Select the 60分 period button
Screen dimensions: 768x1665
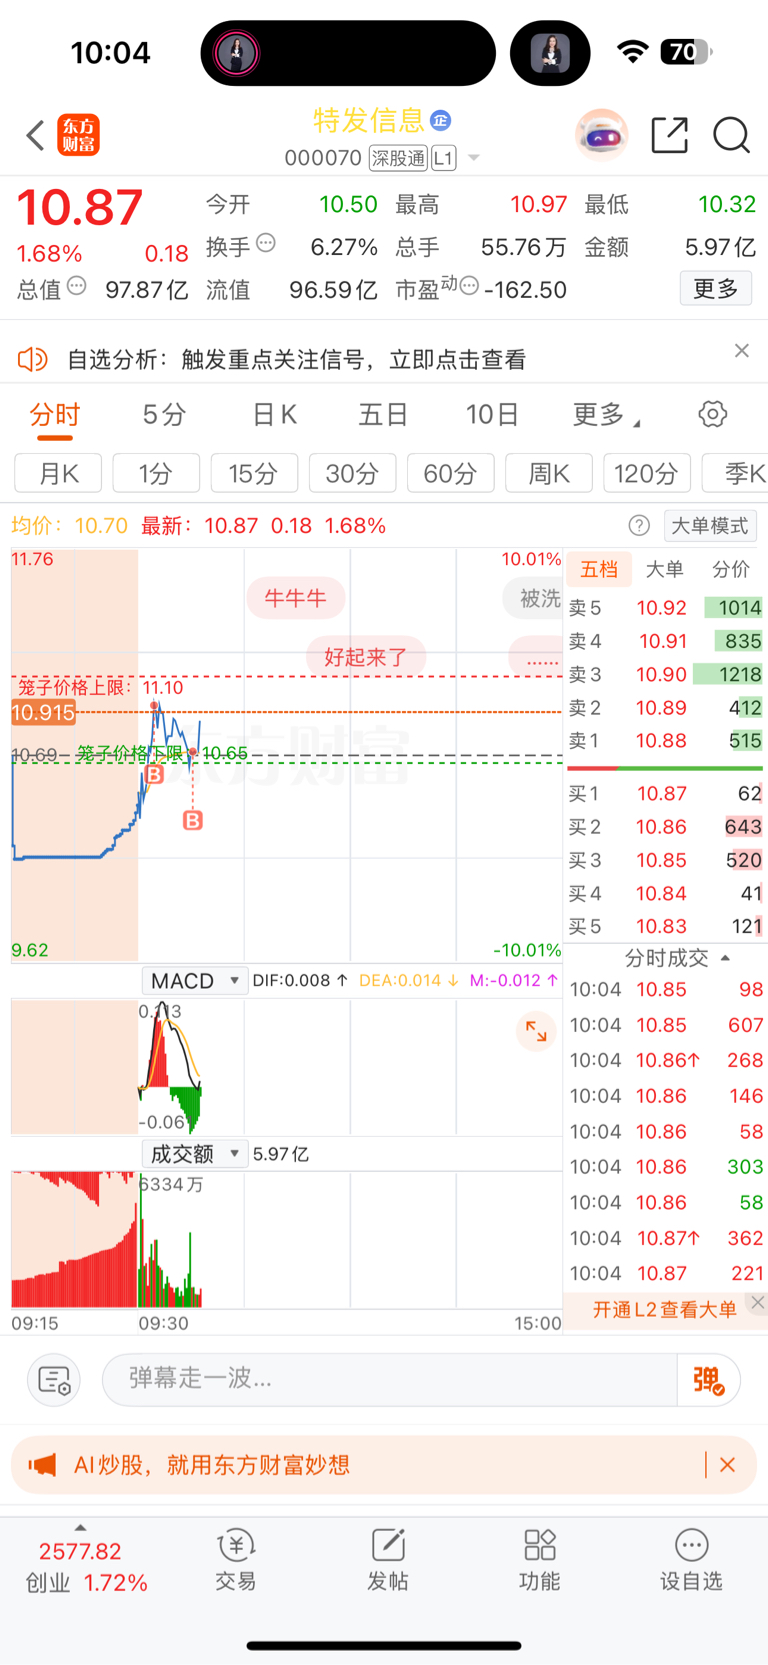point(450,473)
